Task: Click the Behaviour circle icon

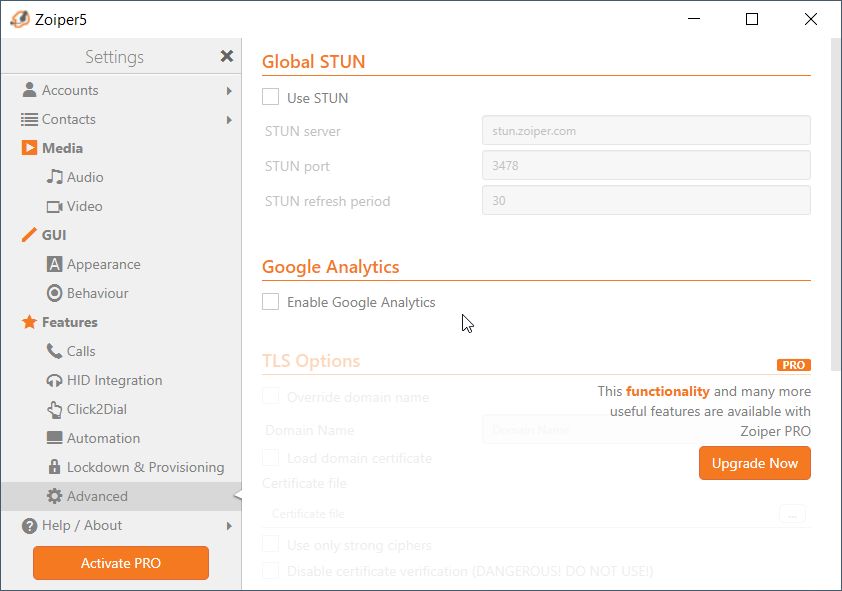Action: (54, 293)
